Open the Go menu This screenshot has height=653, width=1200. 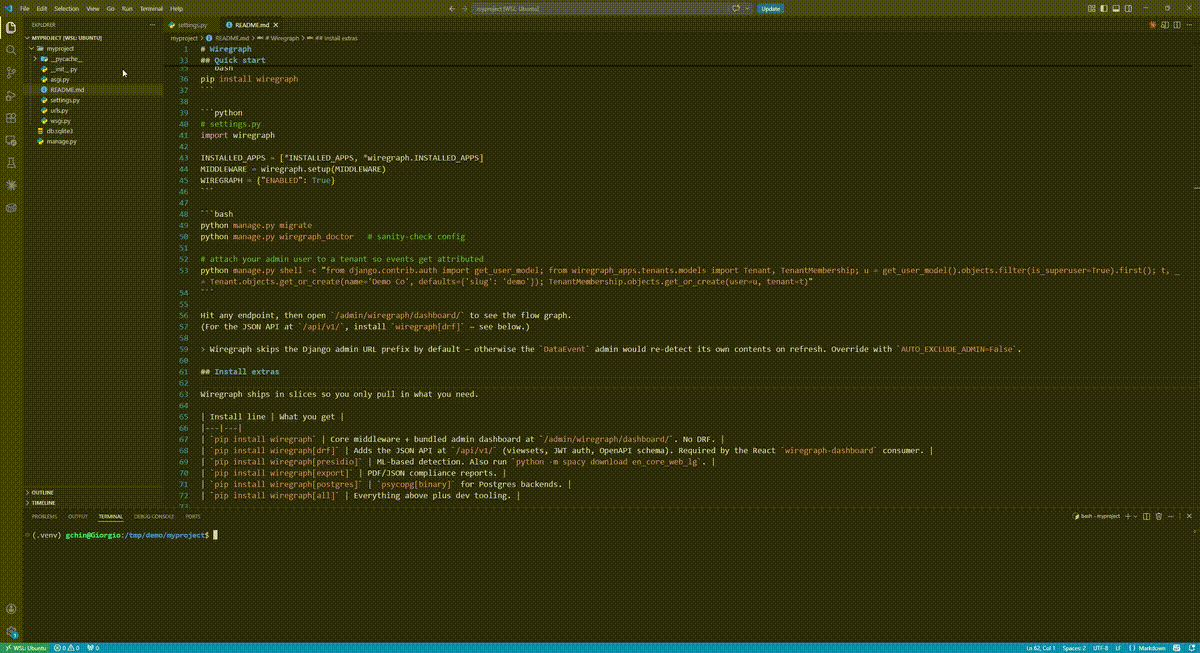[110, 8]
